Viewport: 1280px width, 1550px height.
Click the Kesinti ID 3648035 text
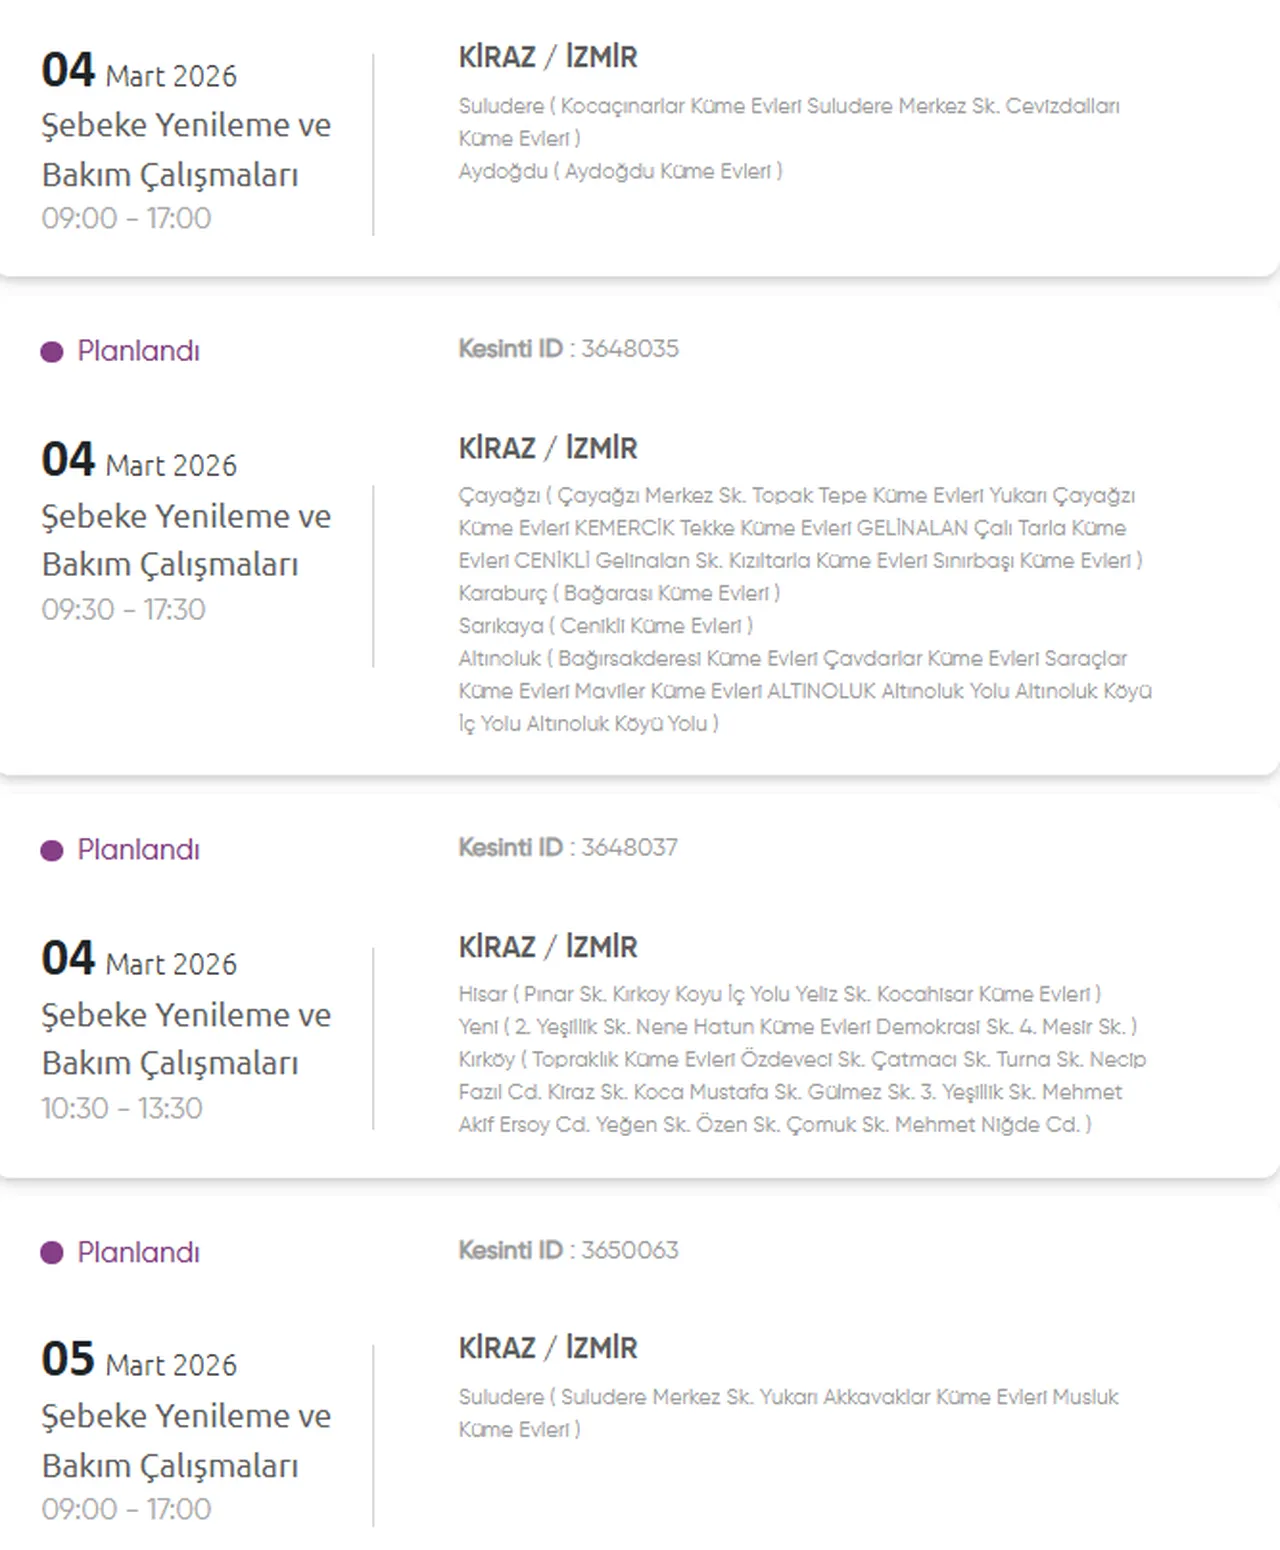[x=568, y=349]
